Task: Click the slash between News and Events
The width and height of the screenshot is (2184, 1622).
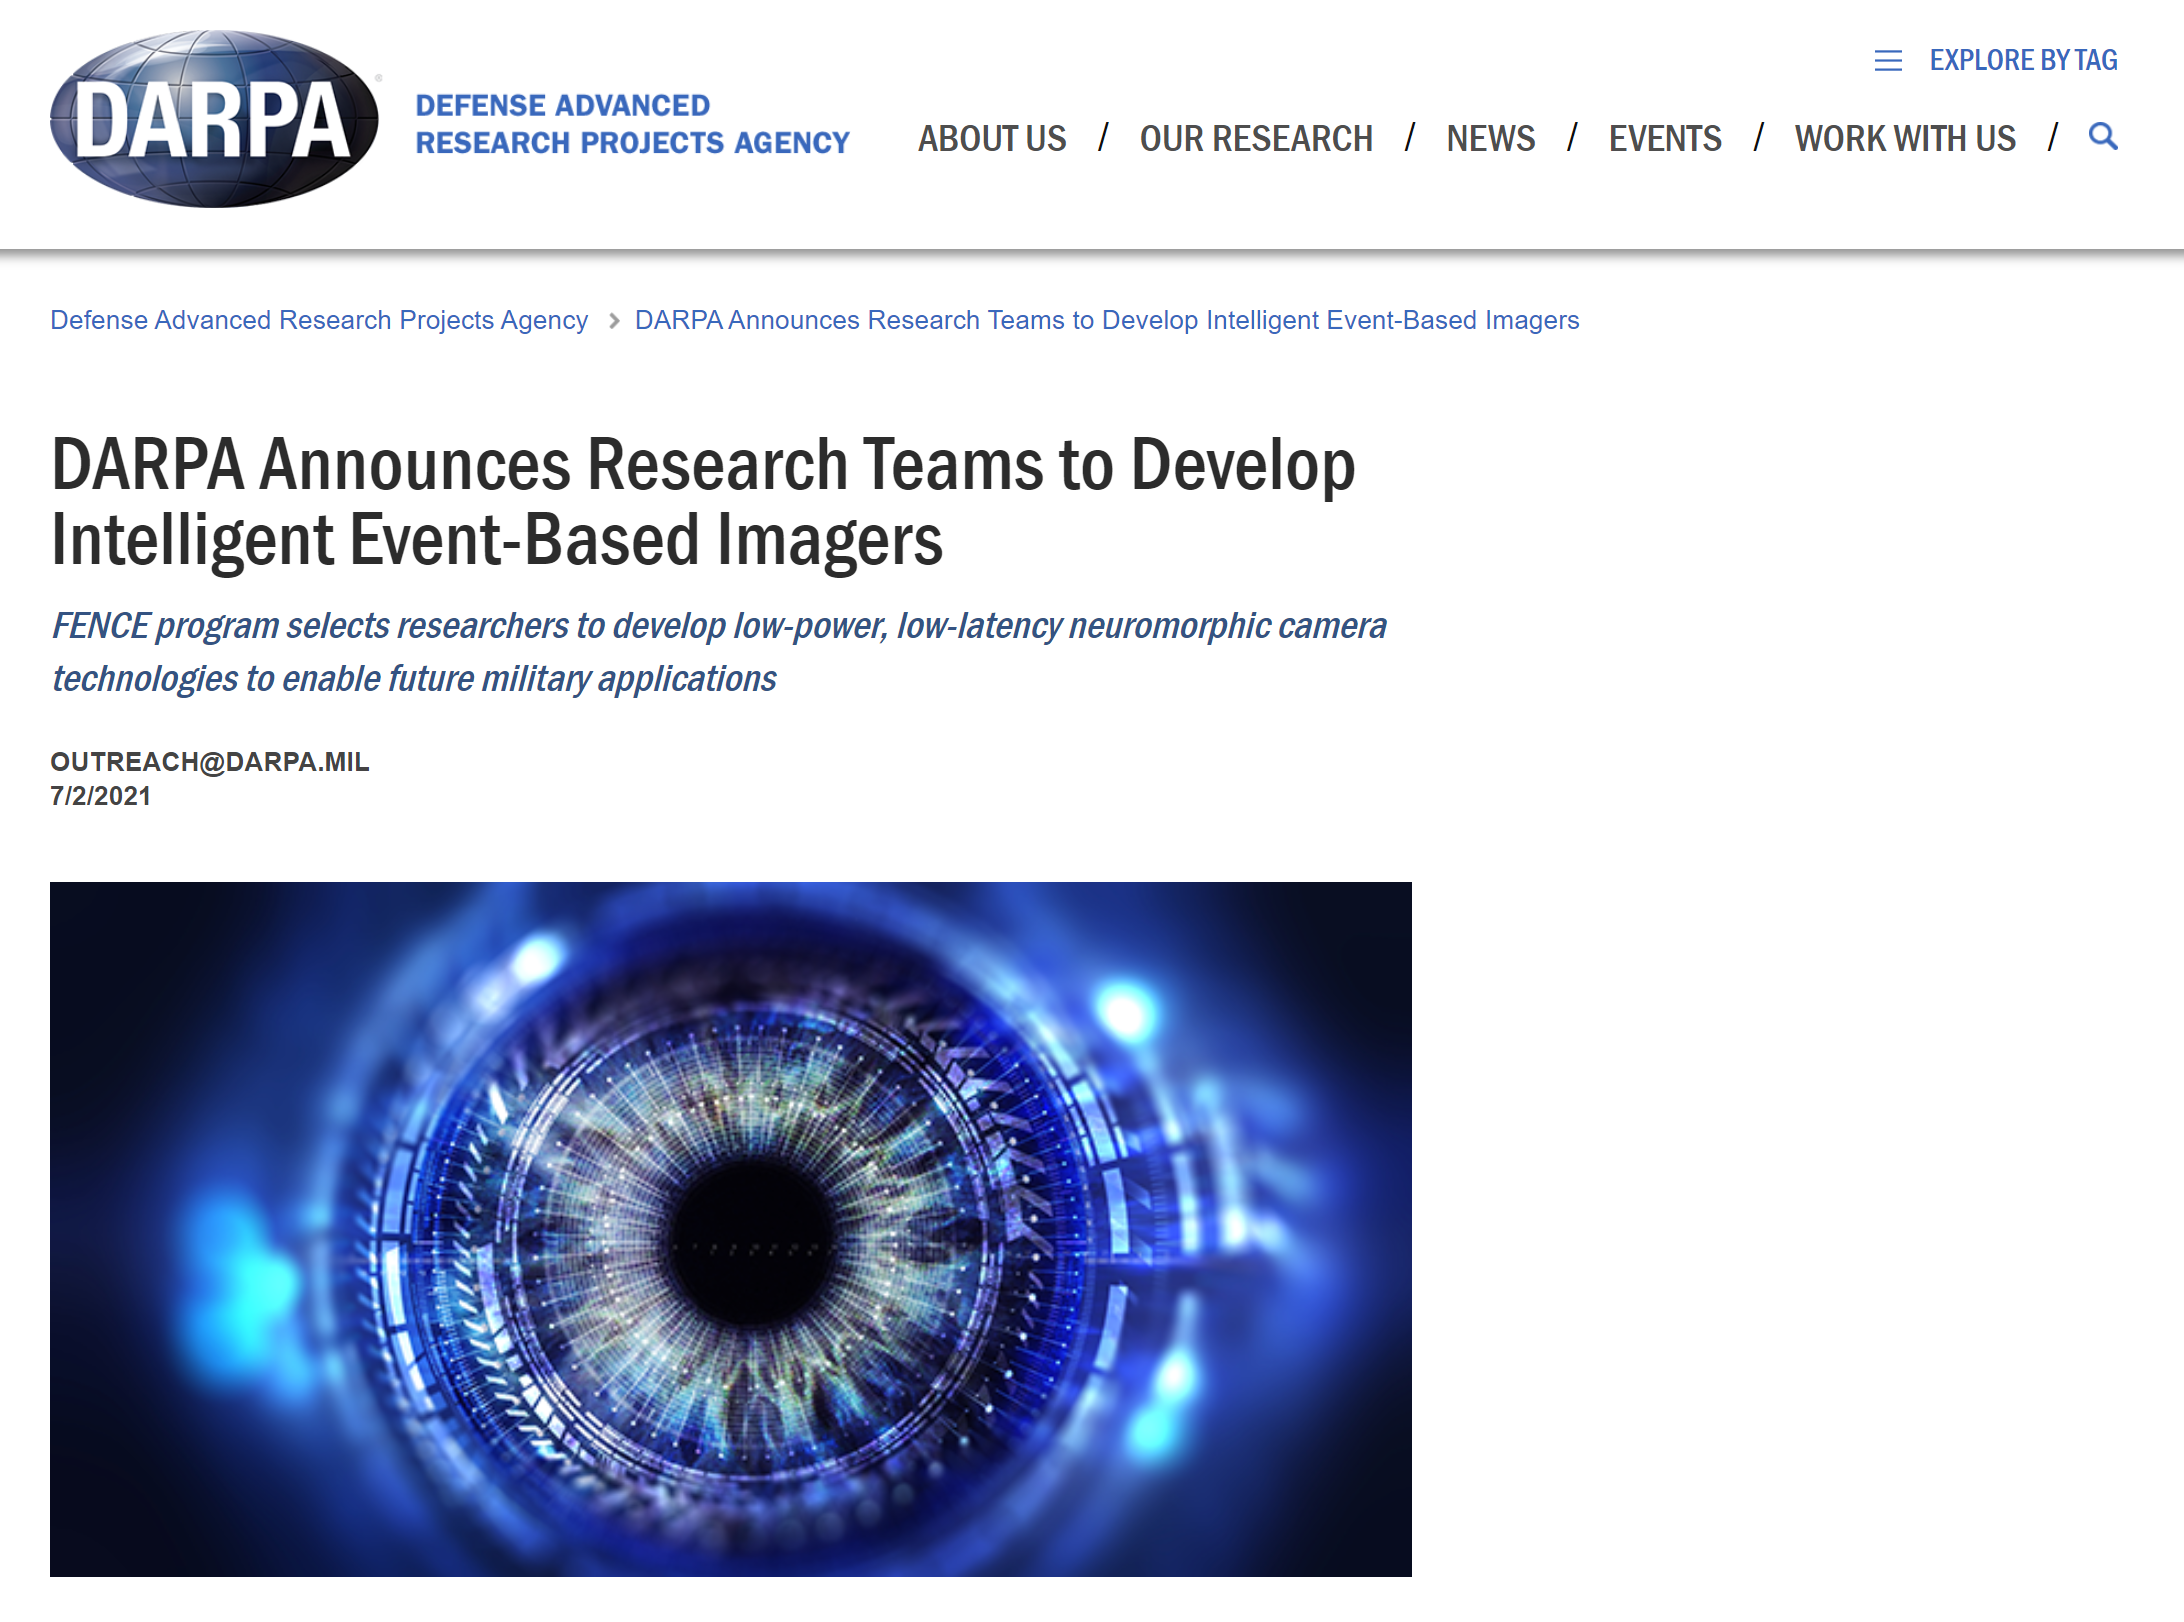Action: click(1571, 138)
